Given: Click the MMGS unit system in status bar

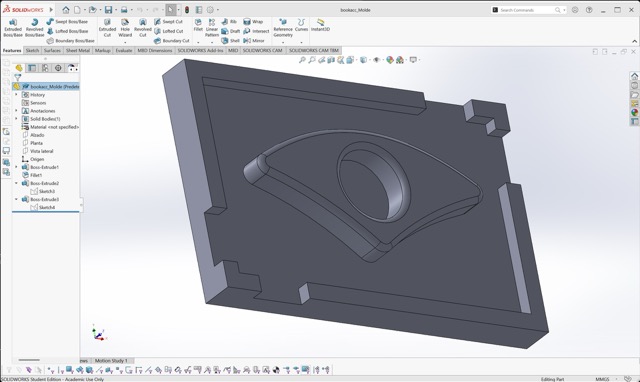Looking at the screenshot, I should (x=602, y=379).
